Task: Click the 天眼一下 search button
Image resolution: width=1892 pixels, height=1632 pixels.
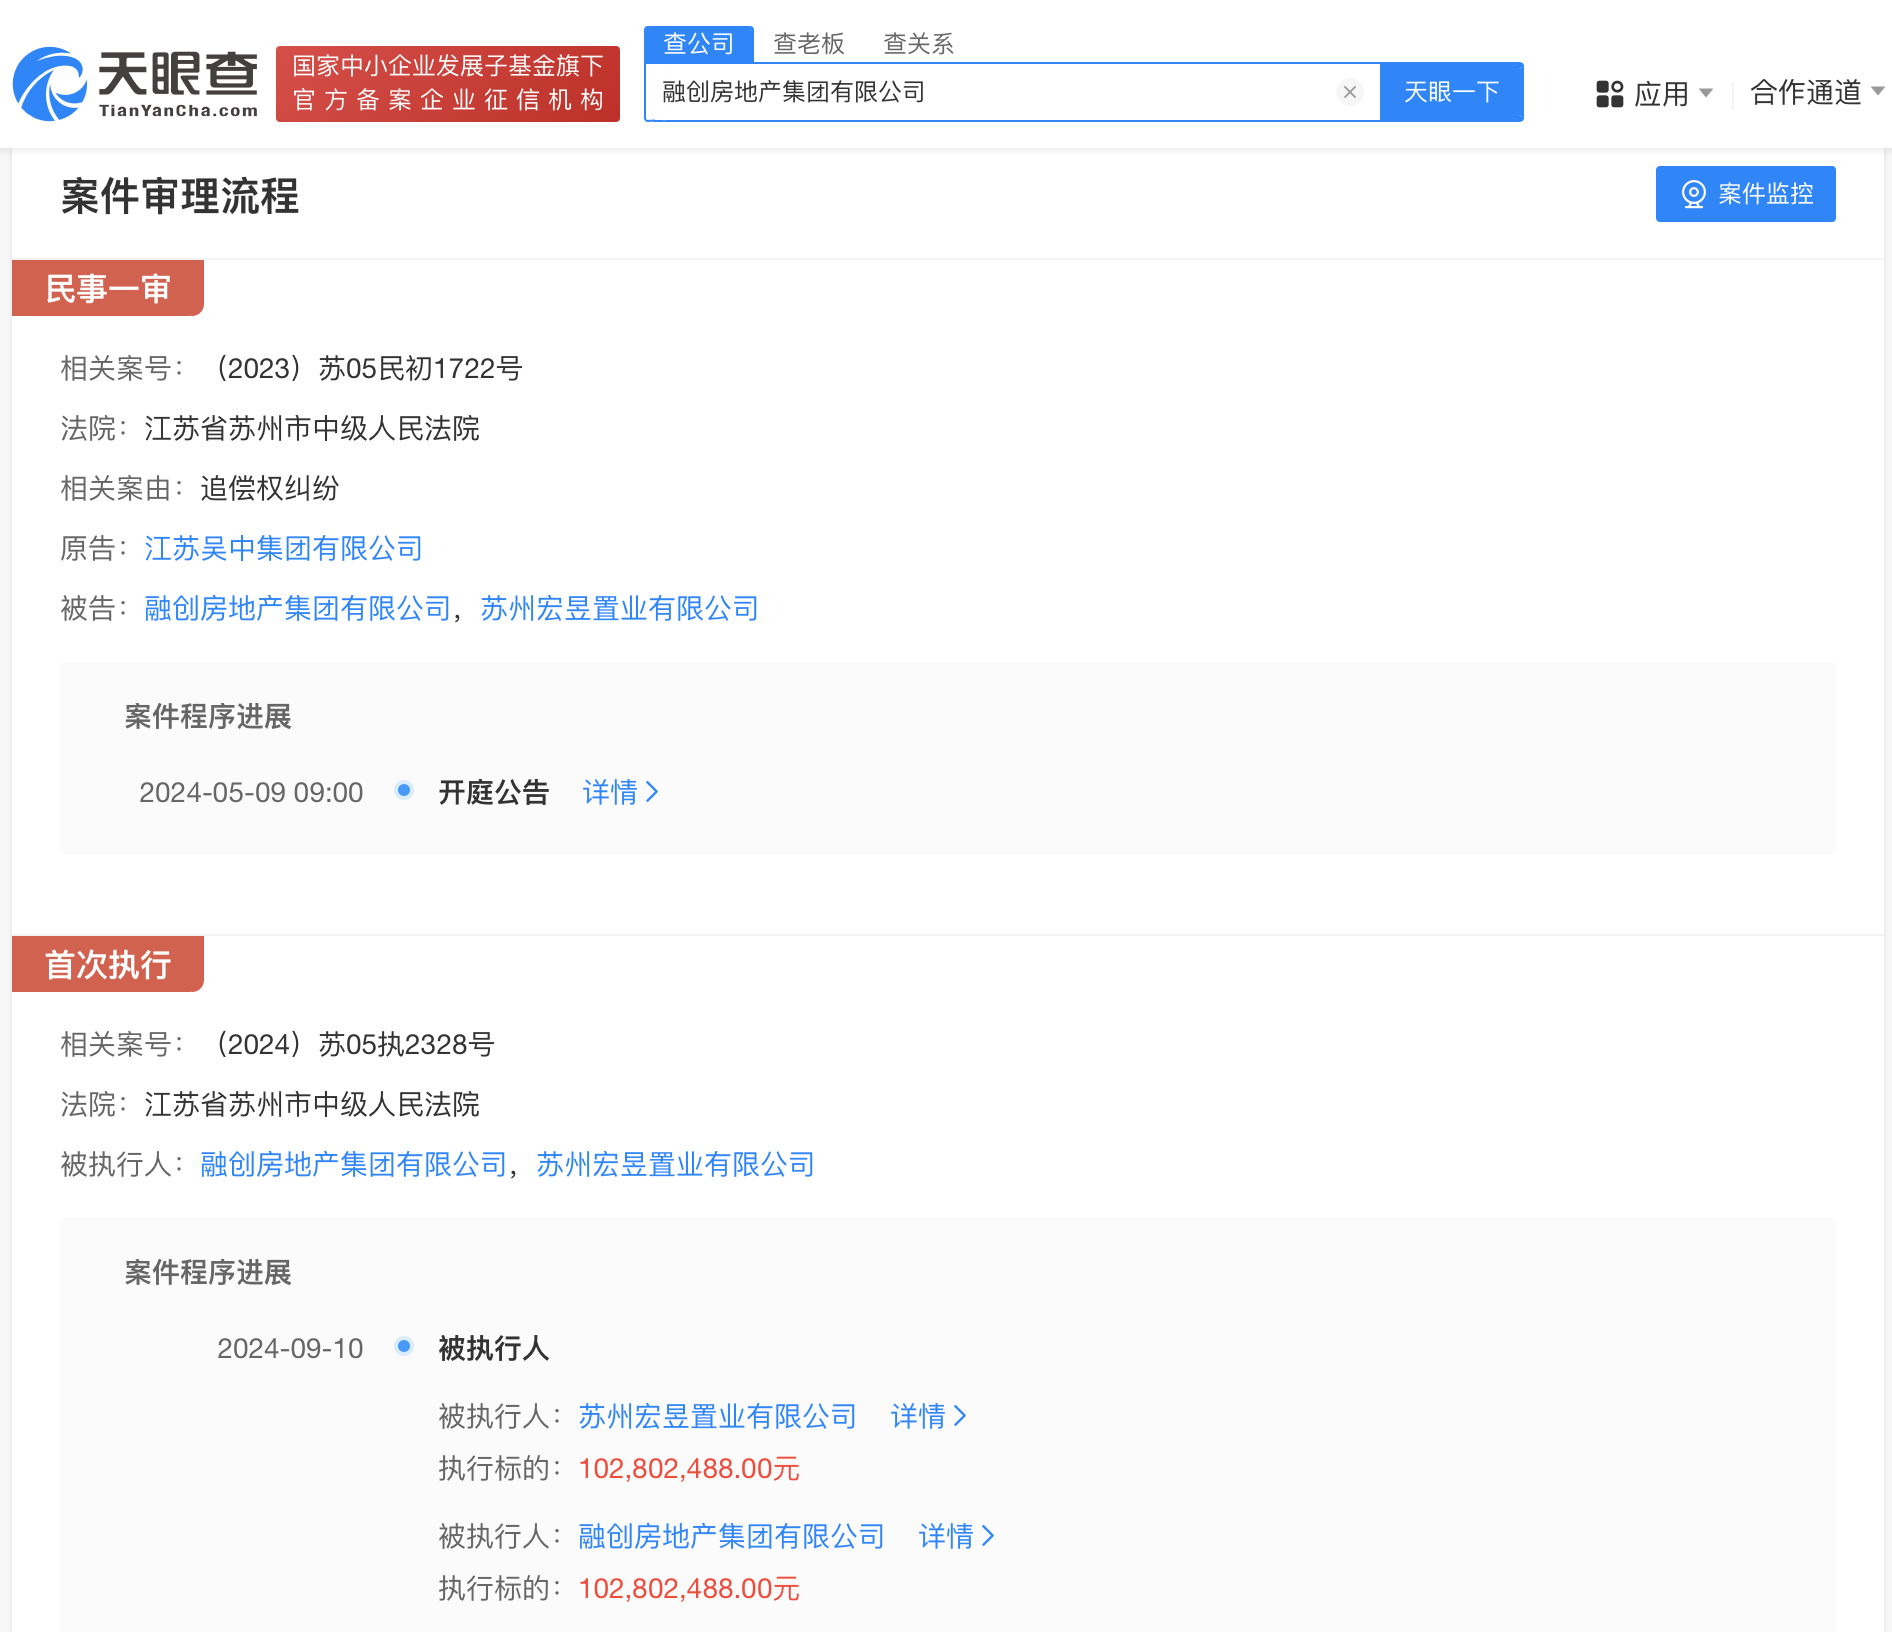Action: click(x=1452, y=91)
